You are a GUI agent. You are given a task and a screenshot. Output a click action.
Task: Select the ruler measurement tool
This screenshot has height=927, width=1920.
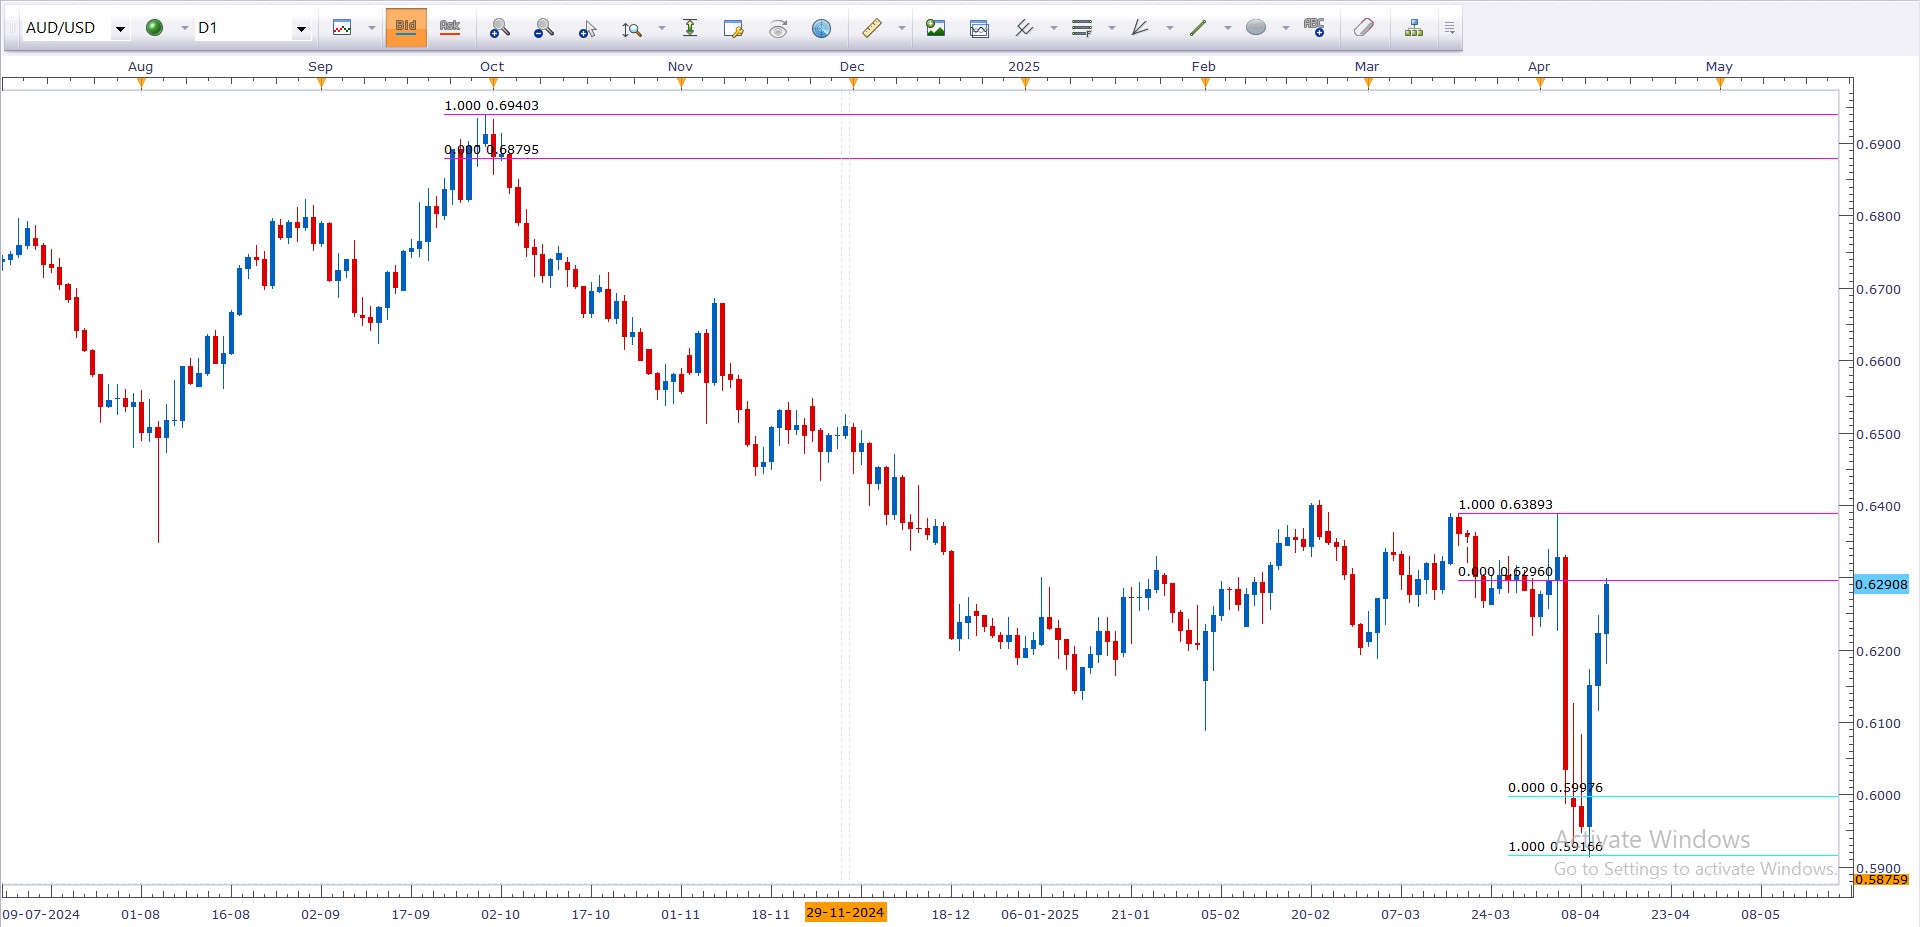click(x=872, y=28)
